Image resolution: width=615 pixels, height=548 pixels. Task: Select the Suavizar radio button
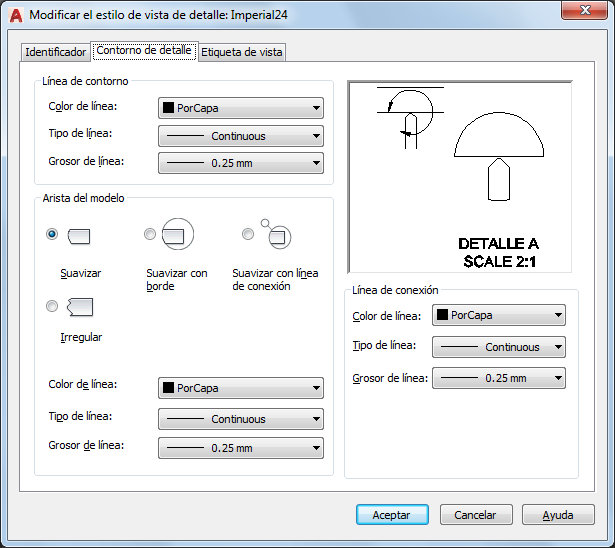pos(52,234)
